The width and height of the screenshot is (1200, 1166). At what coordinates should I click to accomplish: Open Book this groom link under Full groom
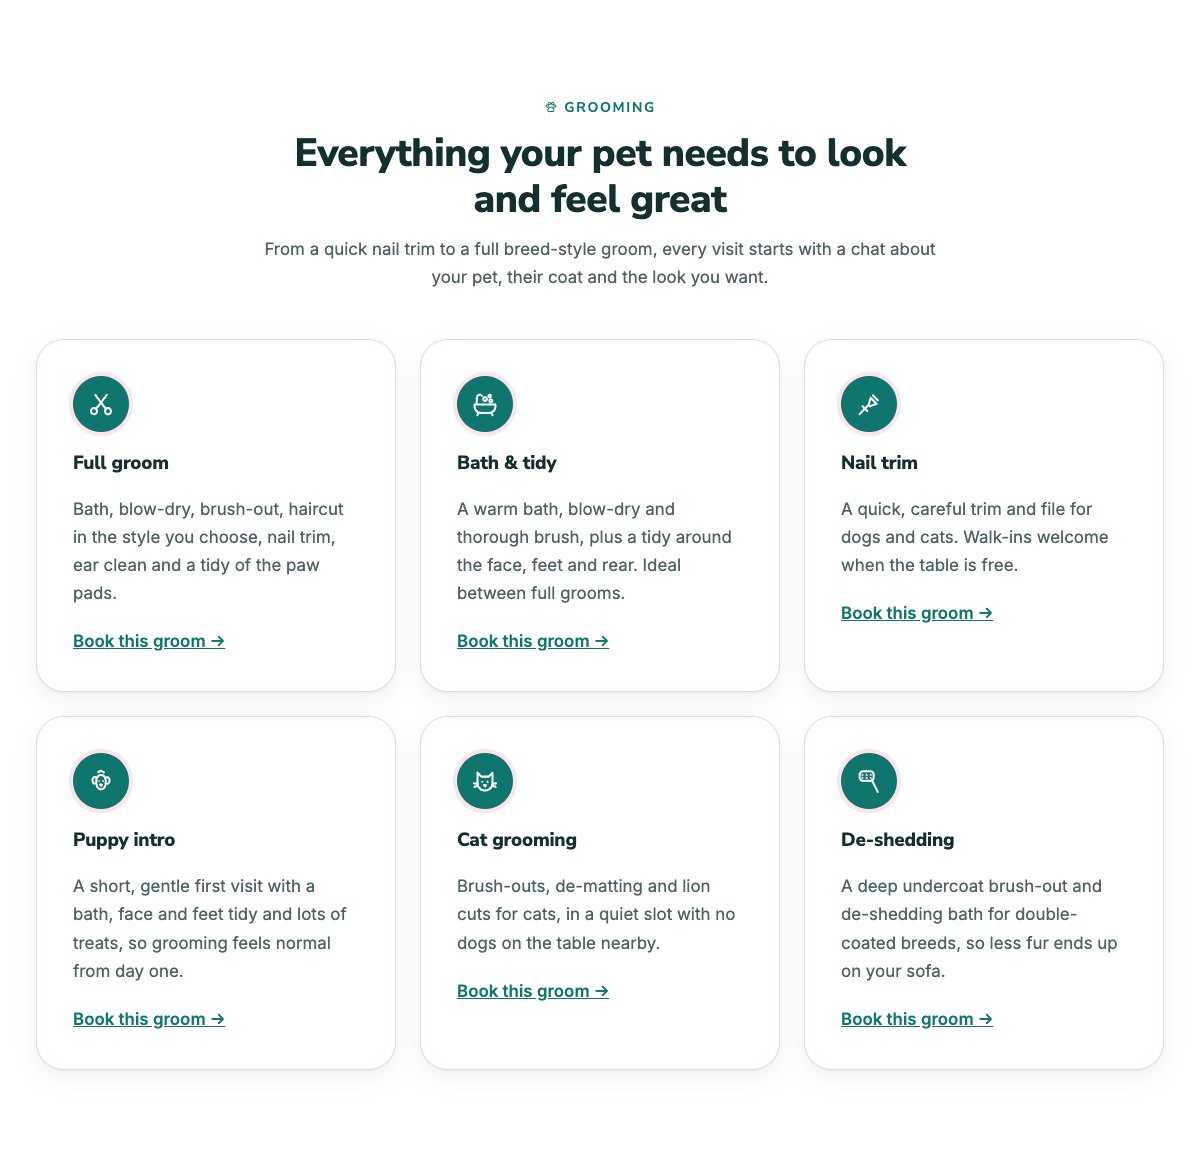click(x=149, y=641)
